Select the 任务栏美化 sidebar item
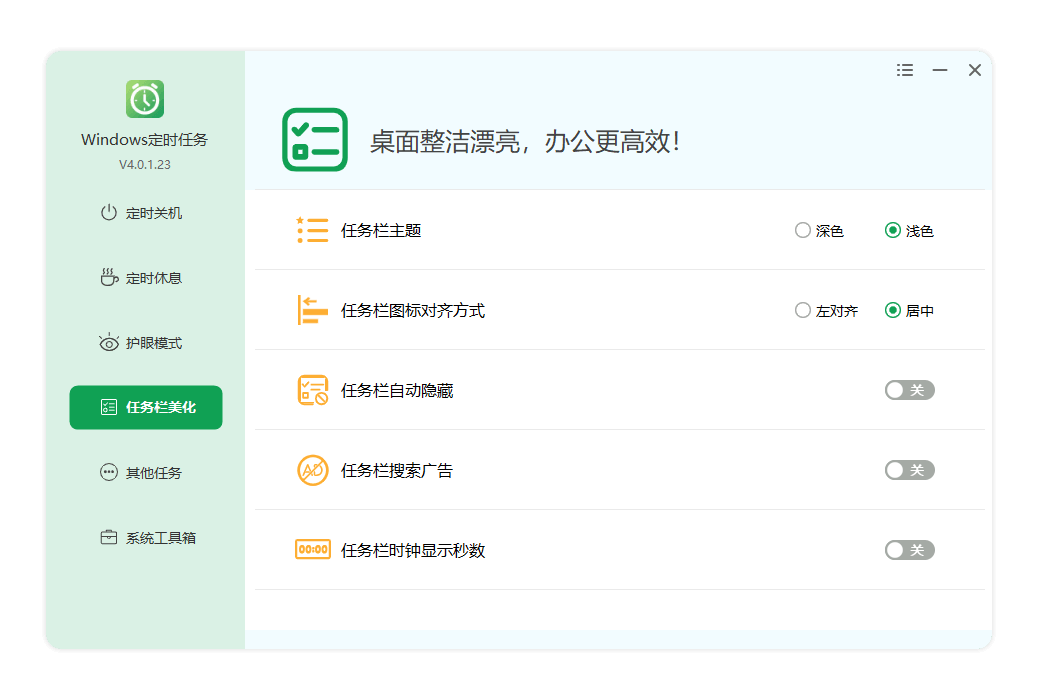The width and height of the screenshot is (1040, 700). tap(146, 407)
